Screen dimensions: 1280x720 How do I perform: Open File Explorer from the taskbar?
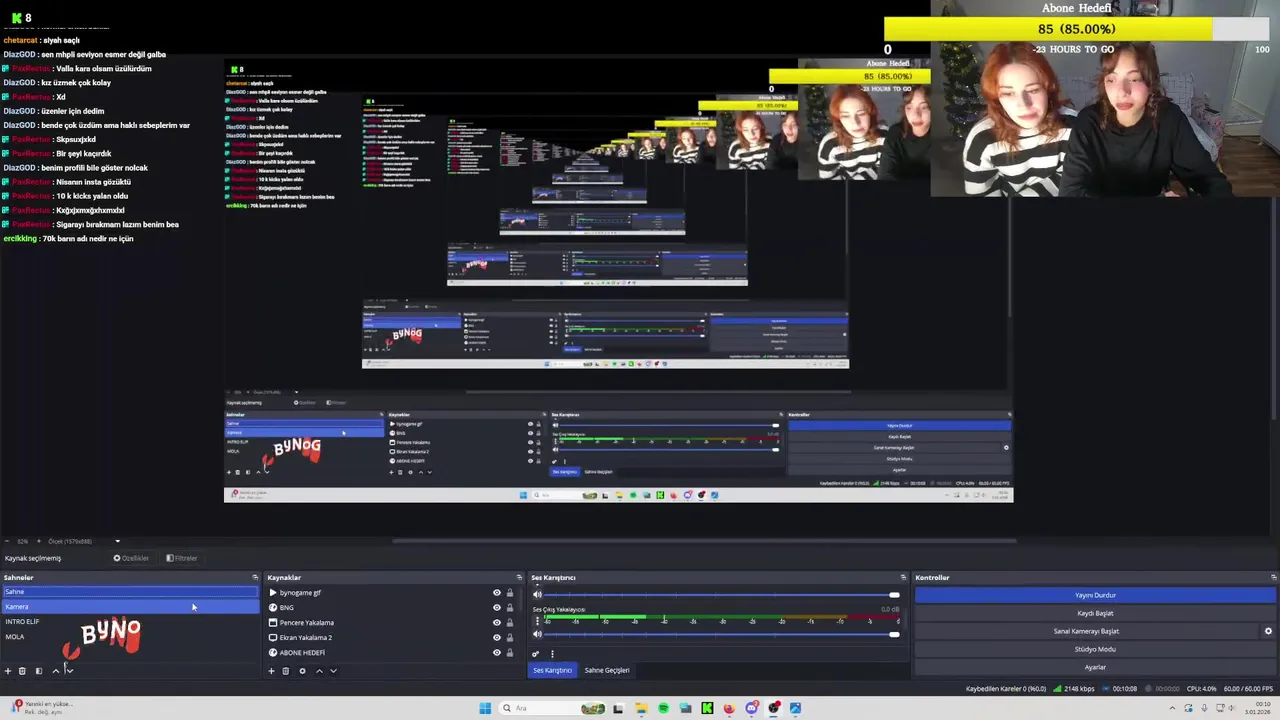point(641,708)
